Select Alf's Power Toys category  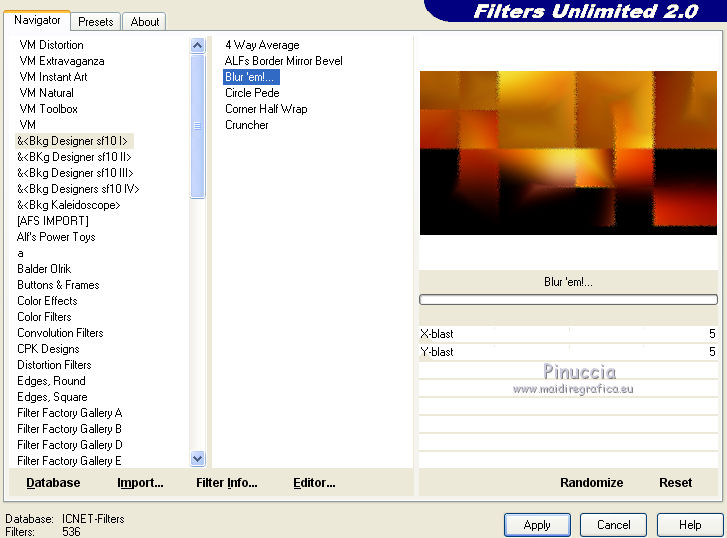(x=56, y=237)
